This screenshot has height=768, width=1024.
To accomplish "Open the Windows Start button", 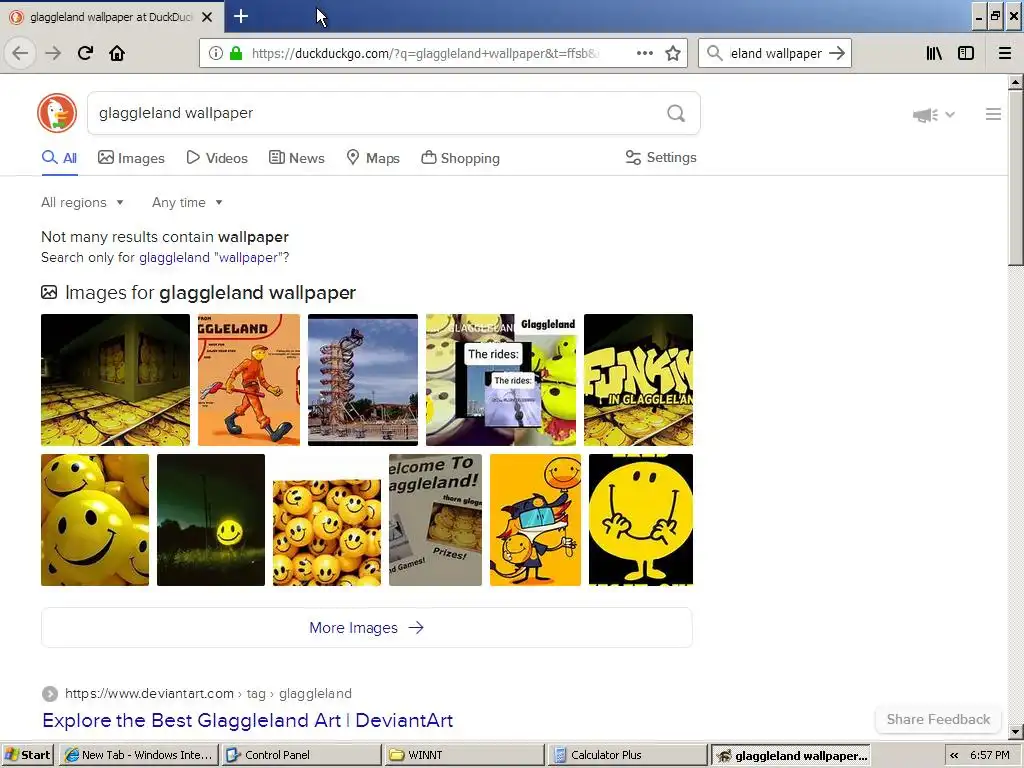I will point(27,755).
